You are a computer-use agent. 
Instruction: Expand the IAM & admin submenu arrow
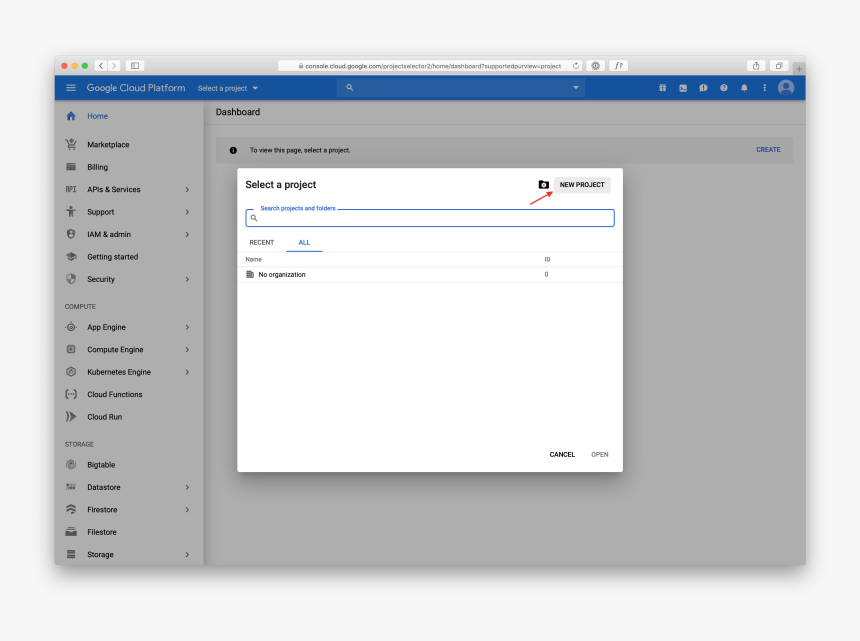click(x=187, y=235)
